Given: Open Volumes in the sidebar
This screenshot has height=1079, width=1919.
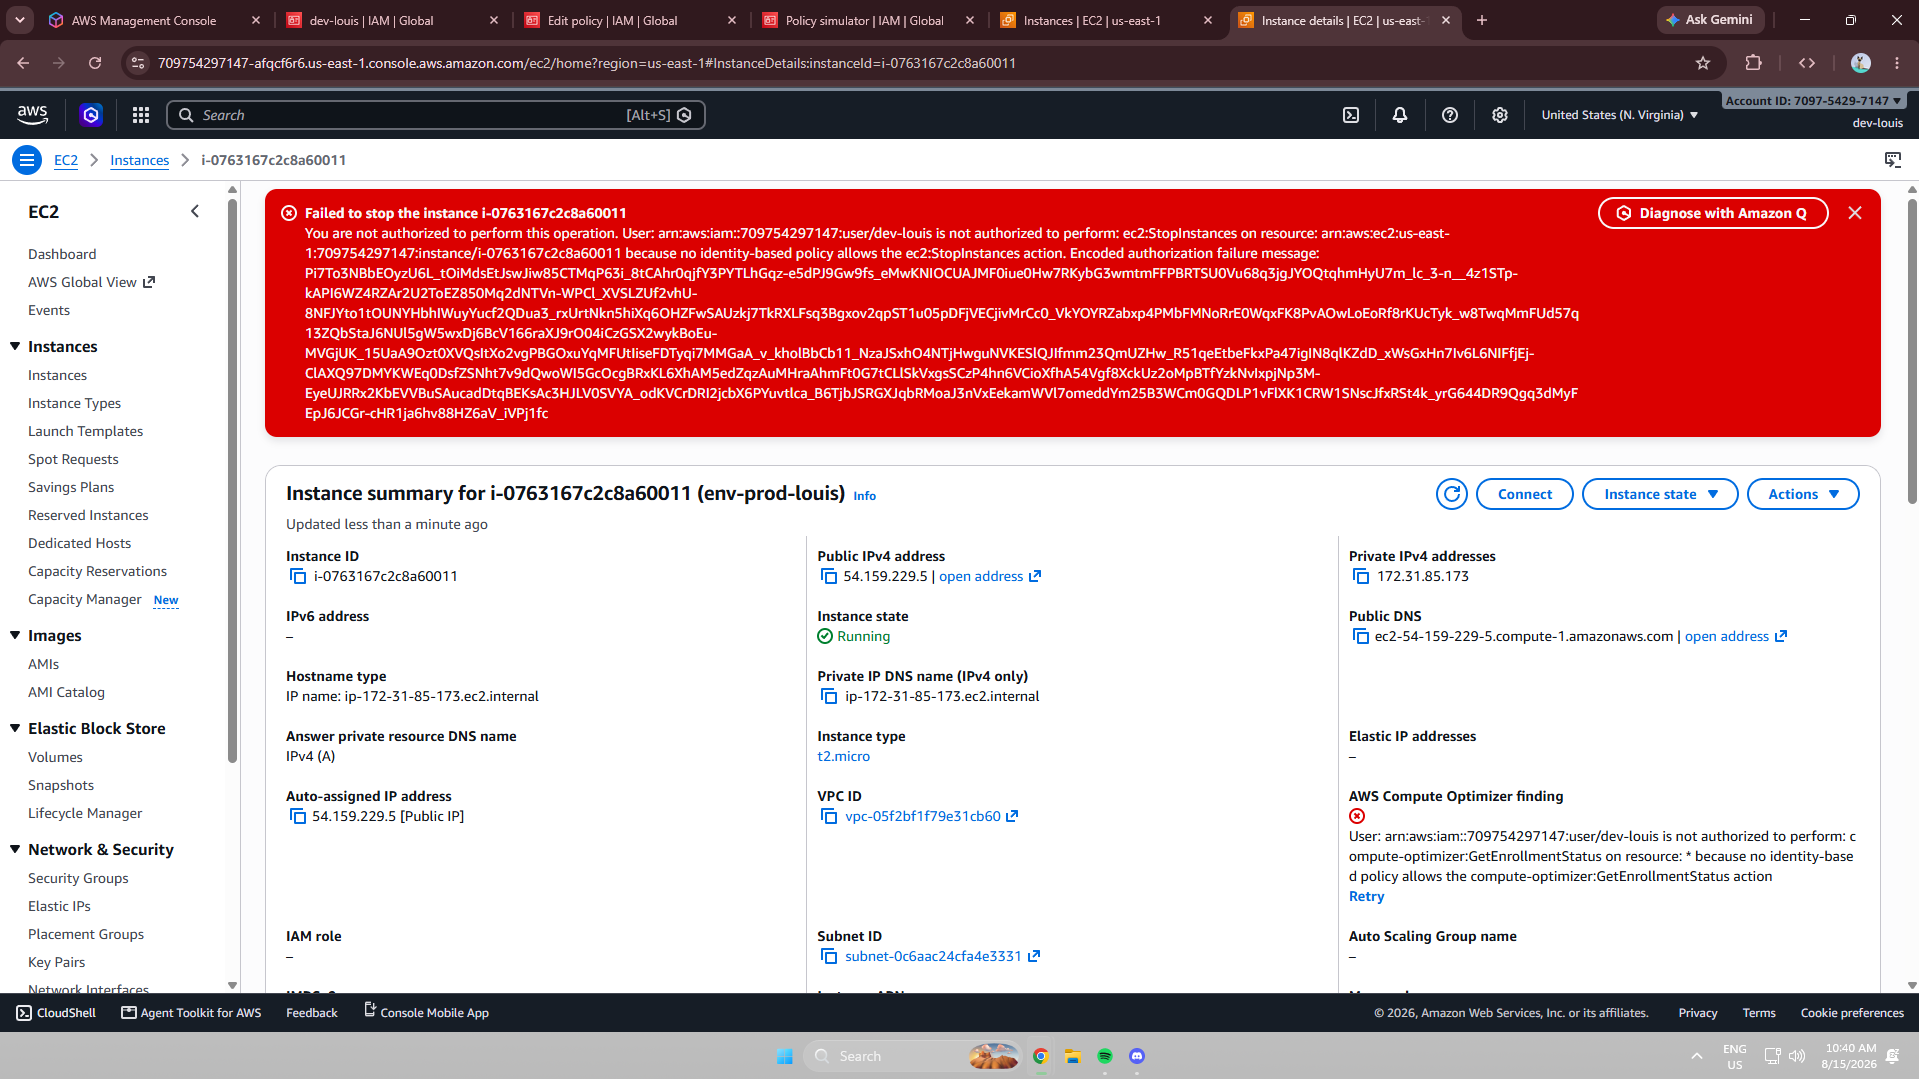Looking at the screenshot, I should coord(55,757).
